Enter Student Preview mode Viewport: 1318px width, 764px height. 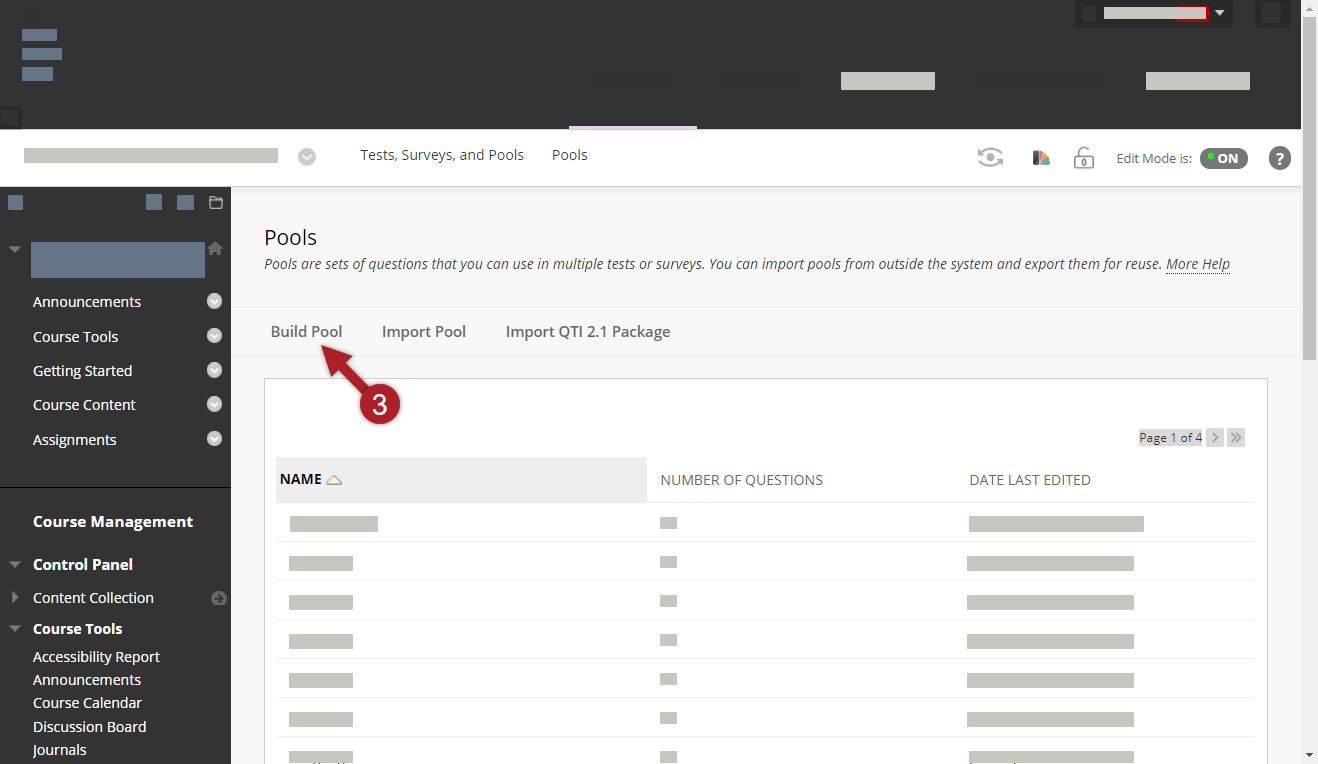pos(990,157)
